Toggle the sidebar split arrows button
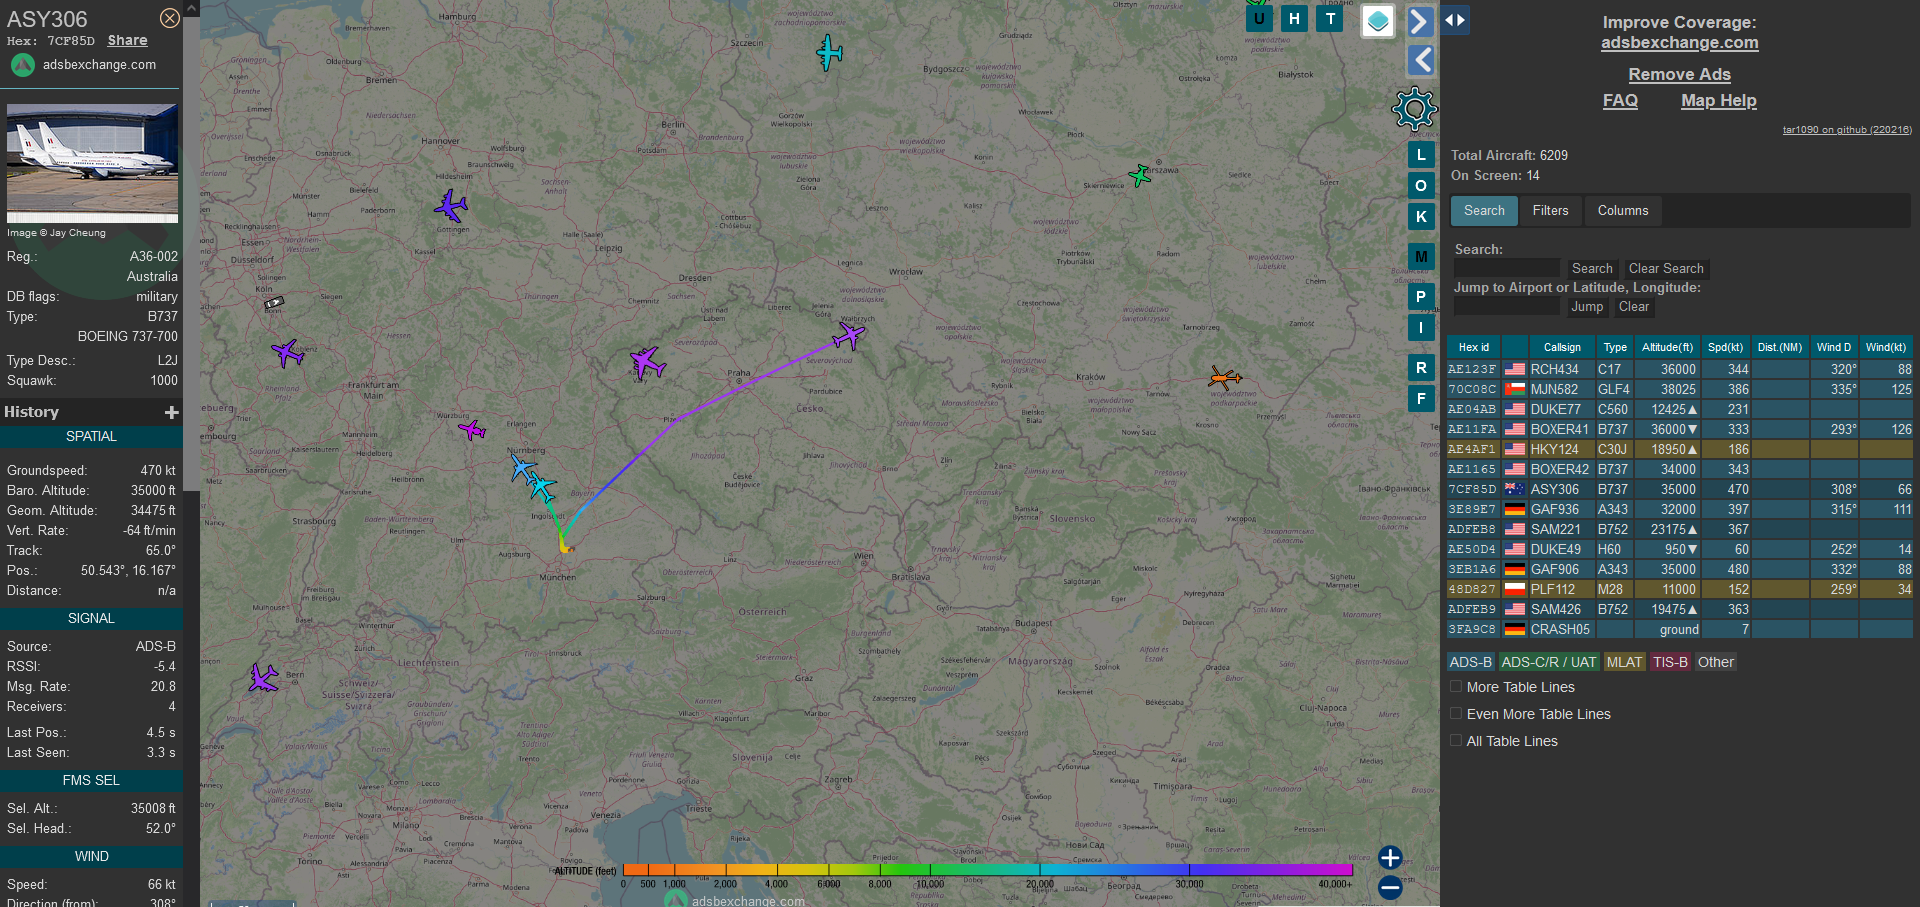1920x907 pixels. (x=1455, y=20)
